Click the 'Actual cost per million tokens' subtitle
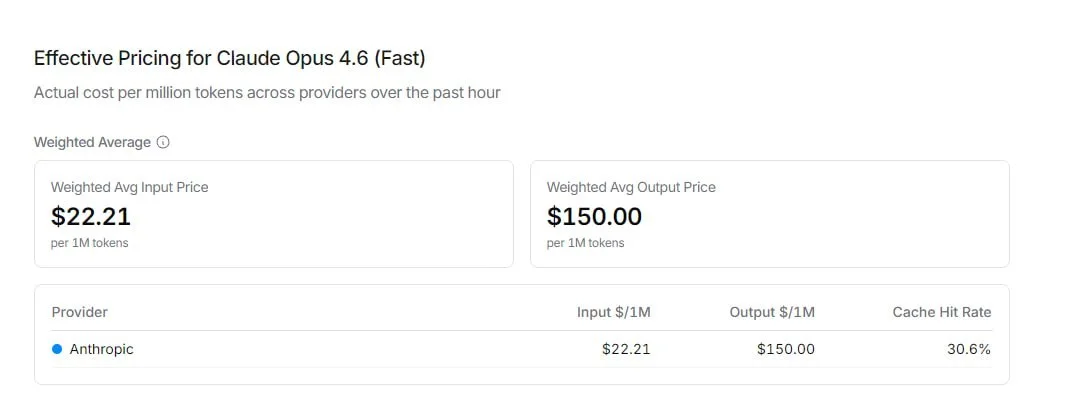This screenshot has height=400, width=1092. click(x=267, y=93)
